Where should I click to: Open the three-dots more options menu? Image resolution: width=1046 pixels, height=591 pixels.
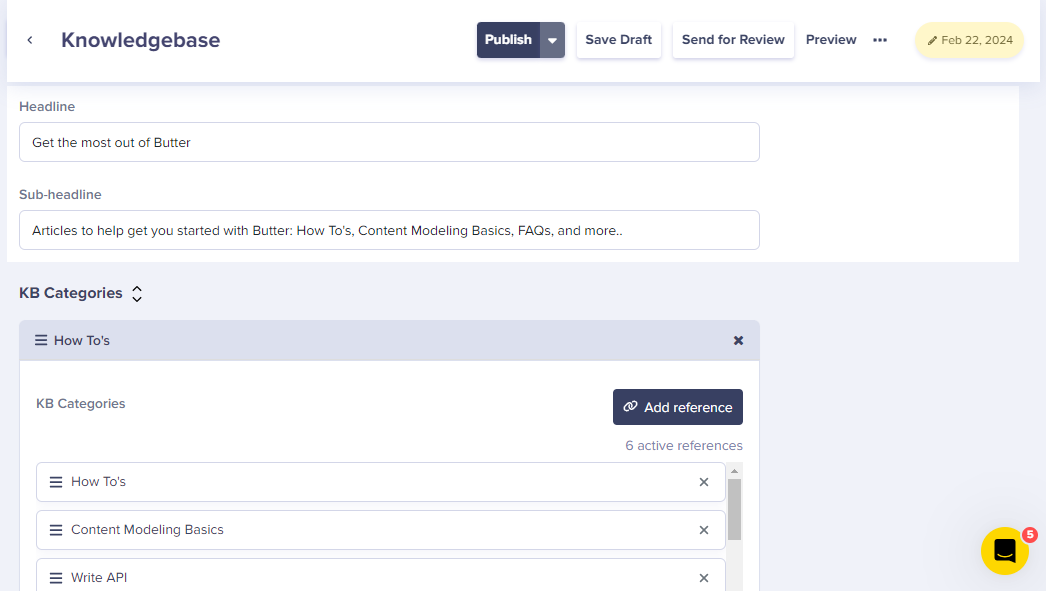point(880,40)
